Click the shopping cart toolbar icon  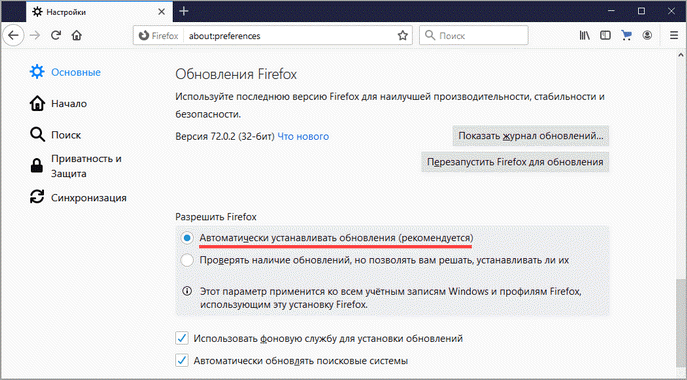[627, 36]
